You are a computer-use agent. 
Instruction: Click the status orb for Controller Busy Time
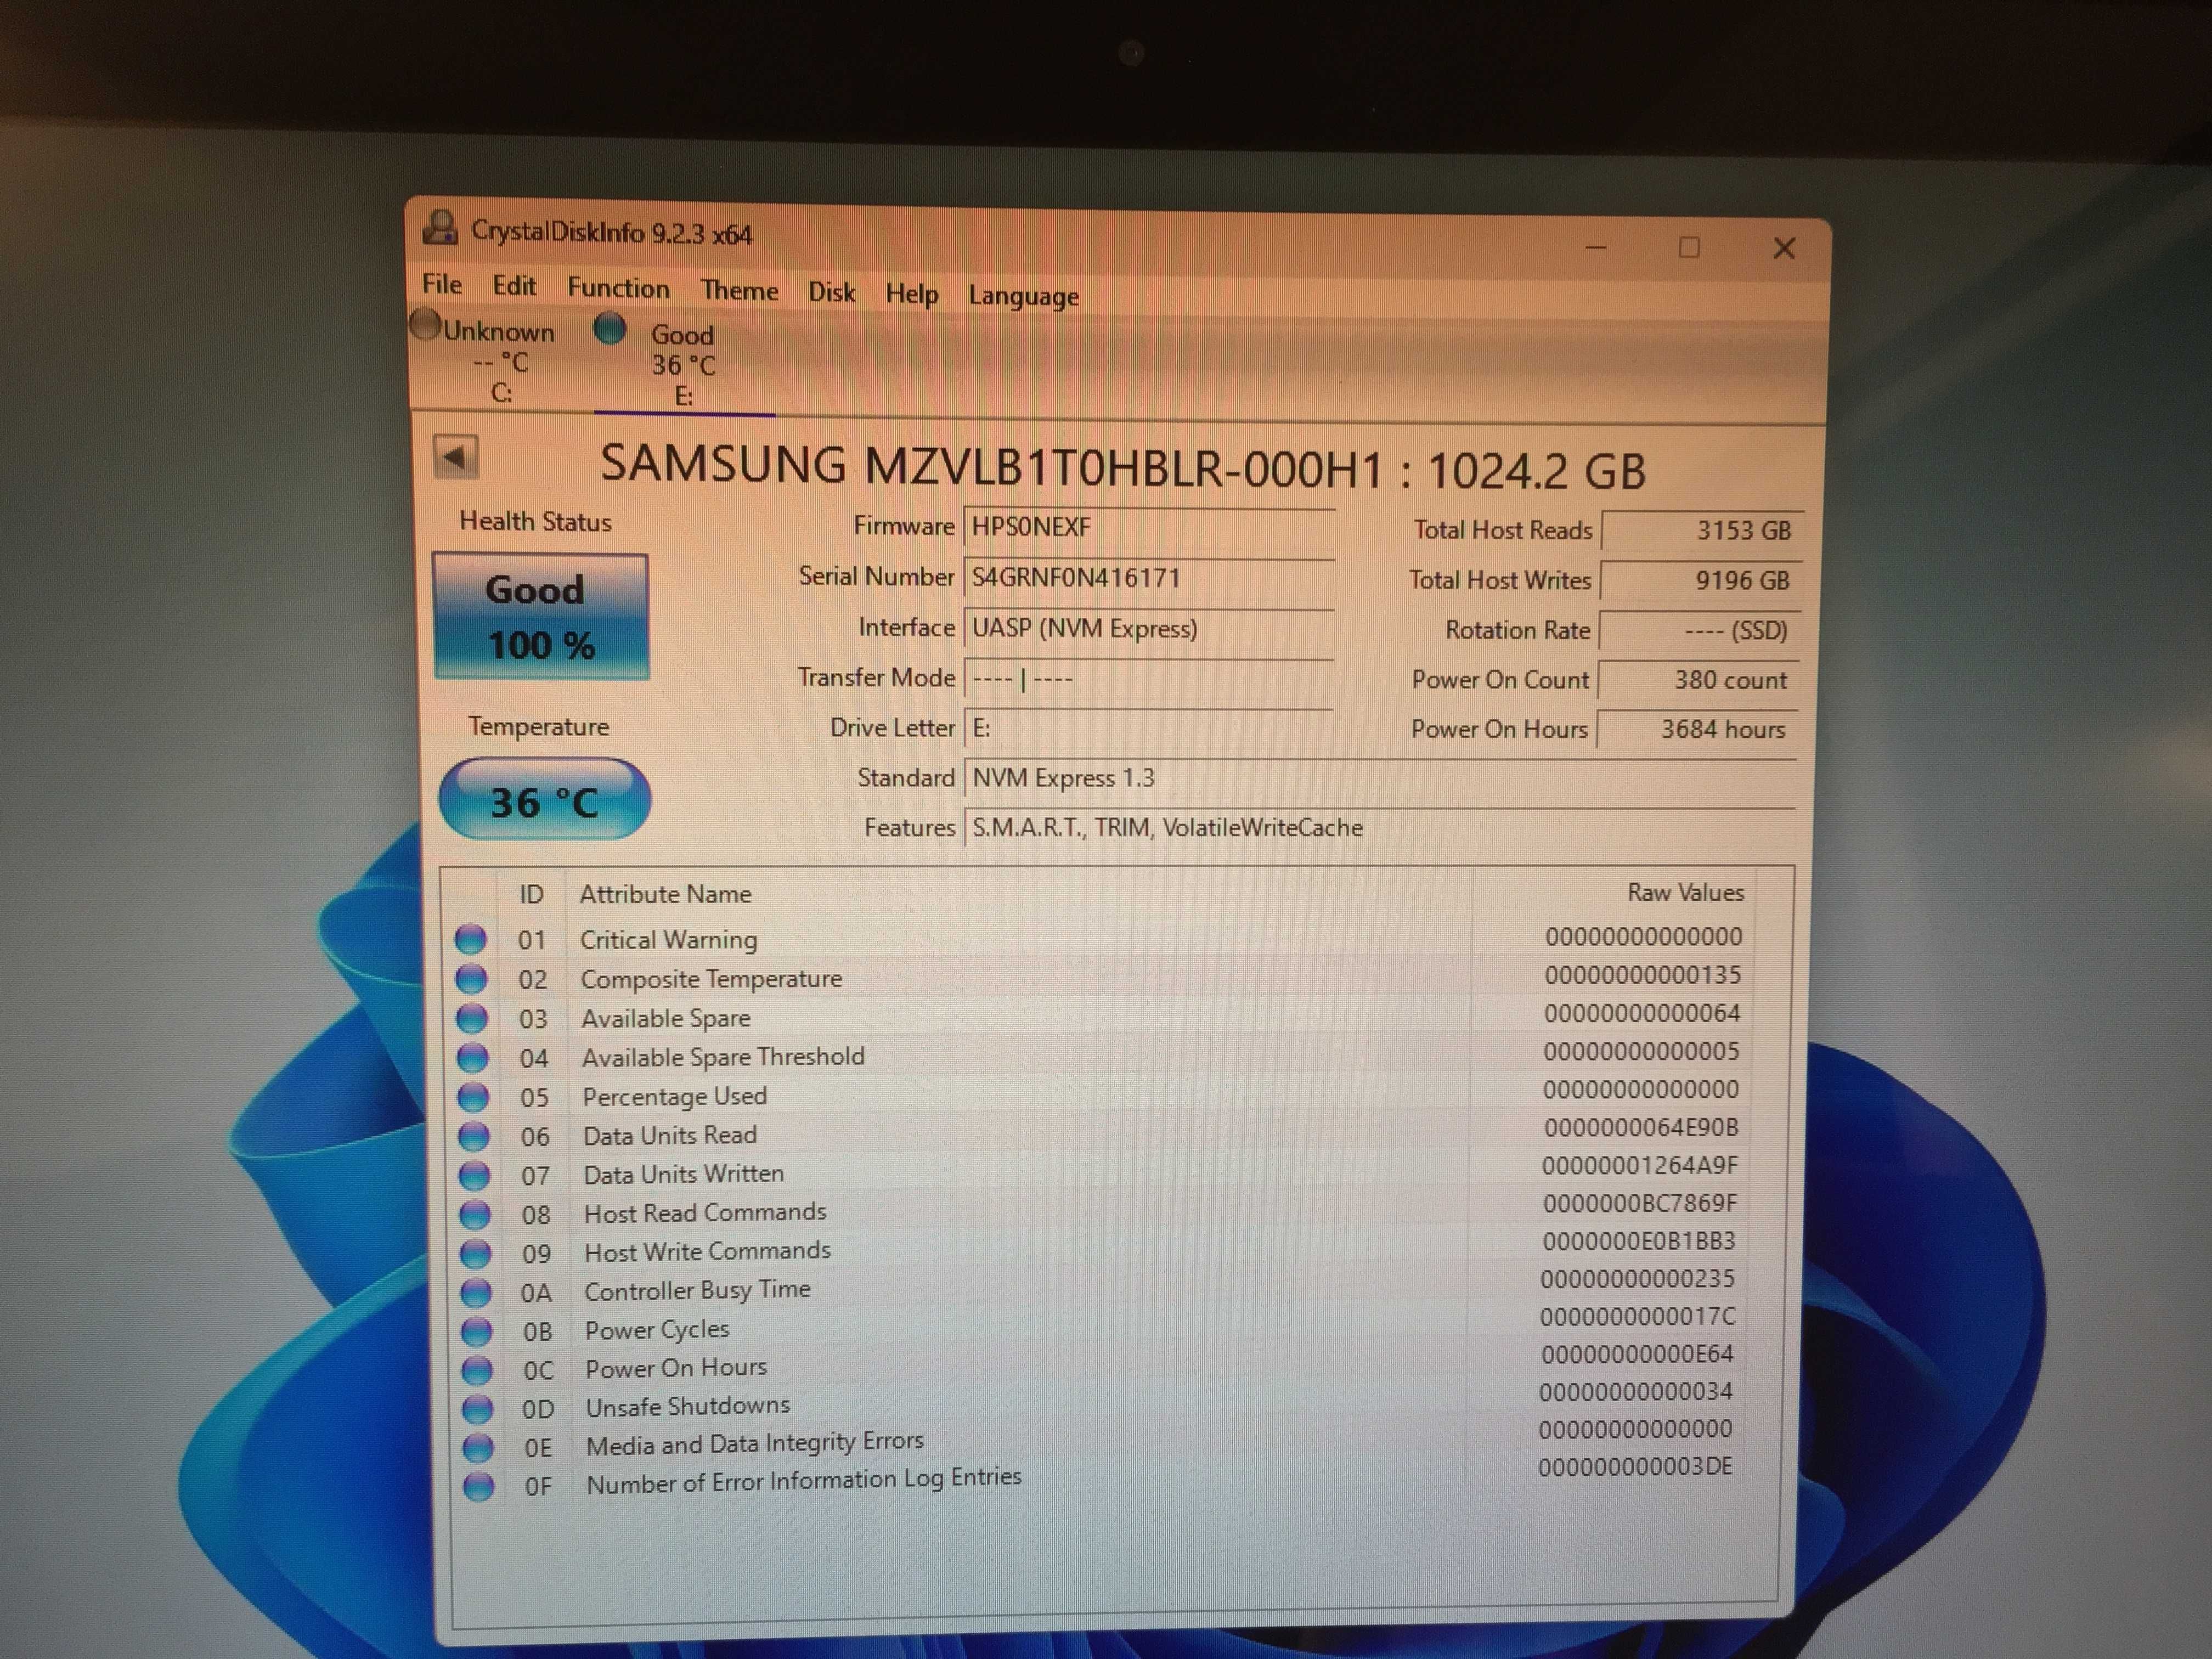pos(475,1292)
